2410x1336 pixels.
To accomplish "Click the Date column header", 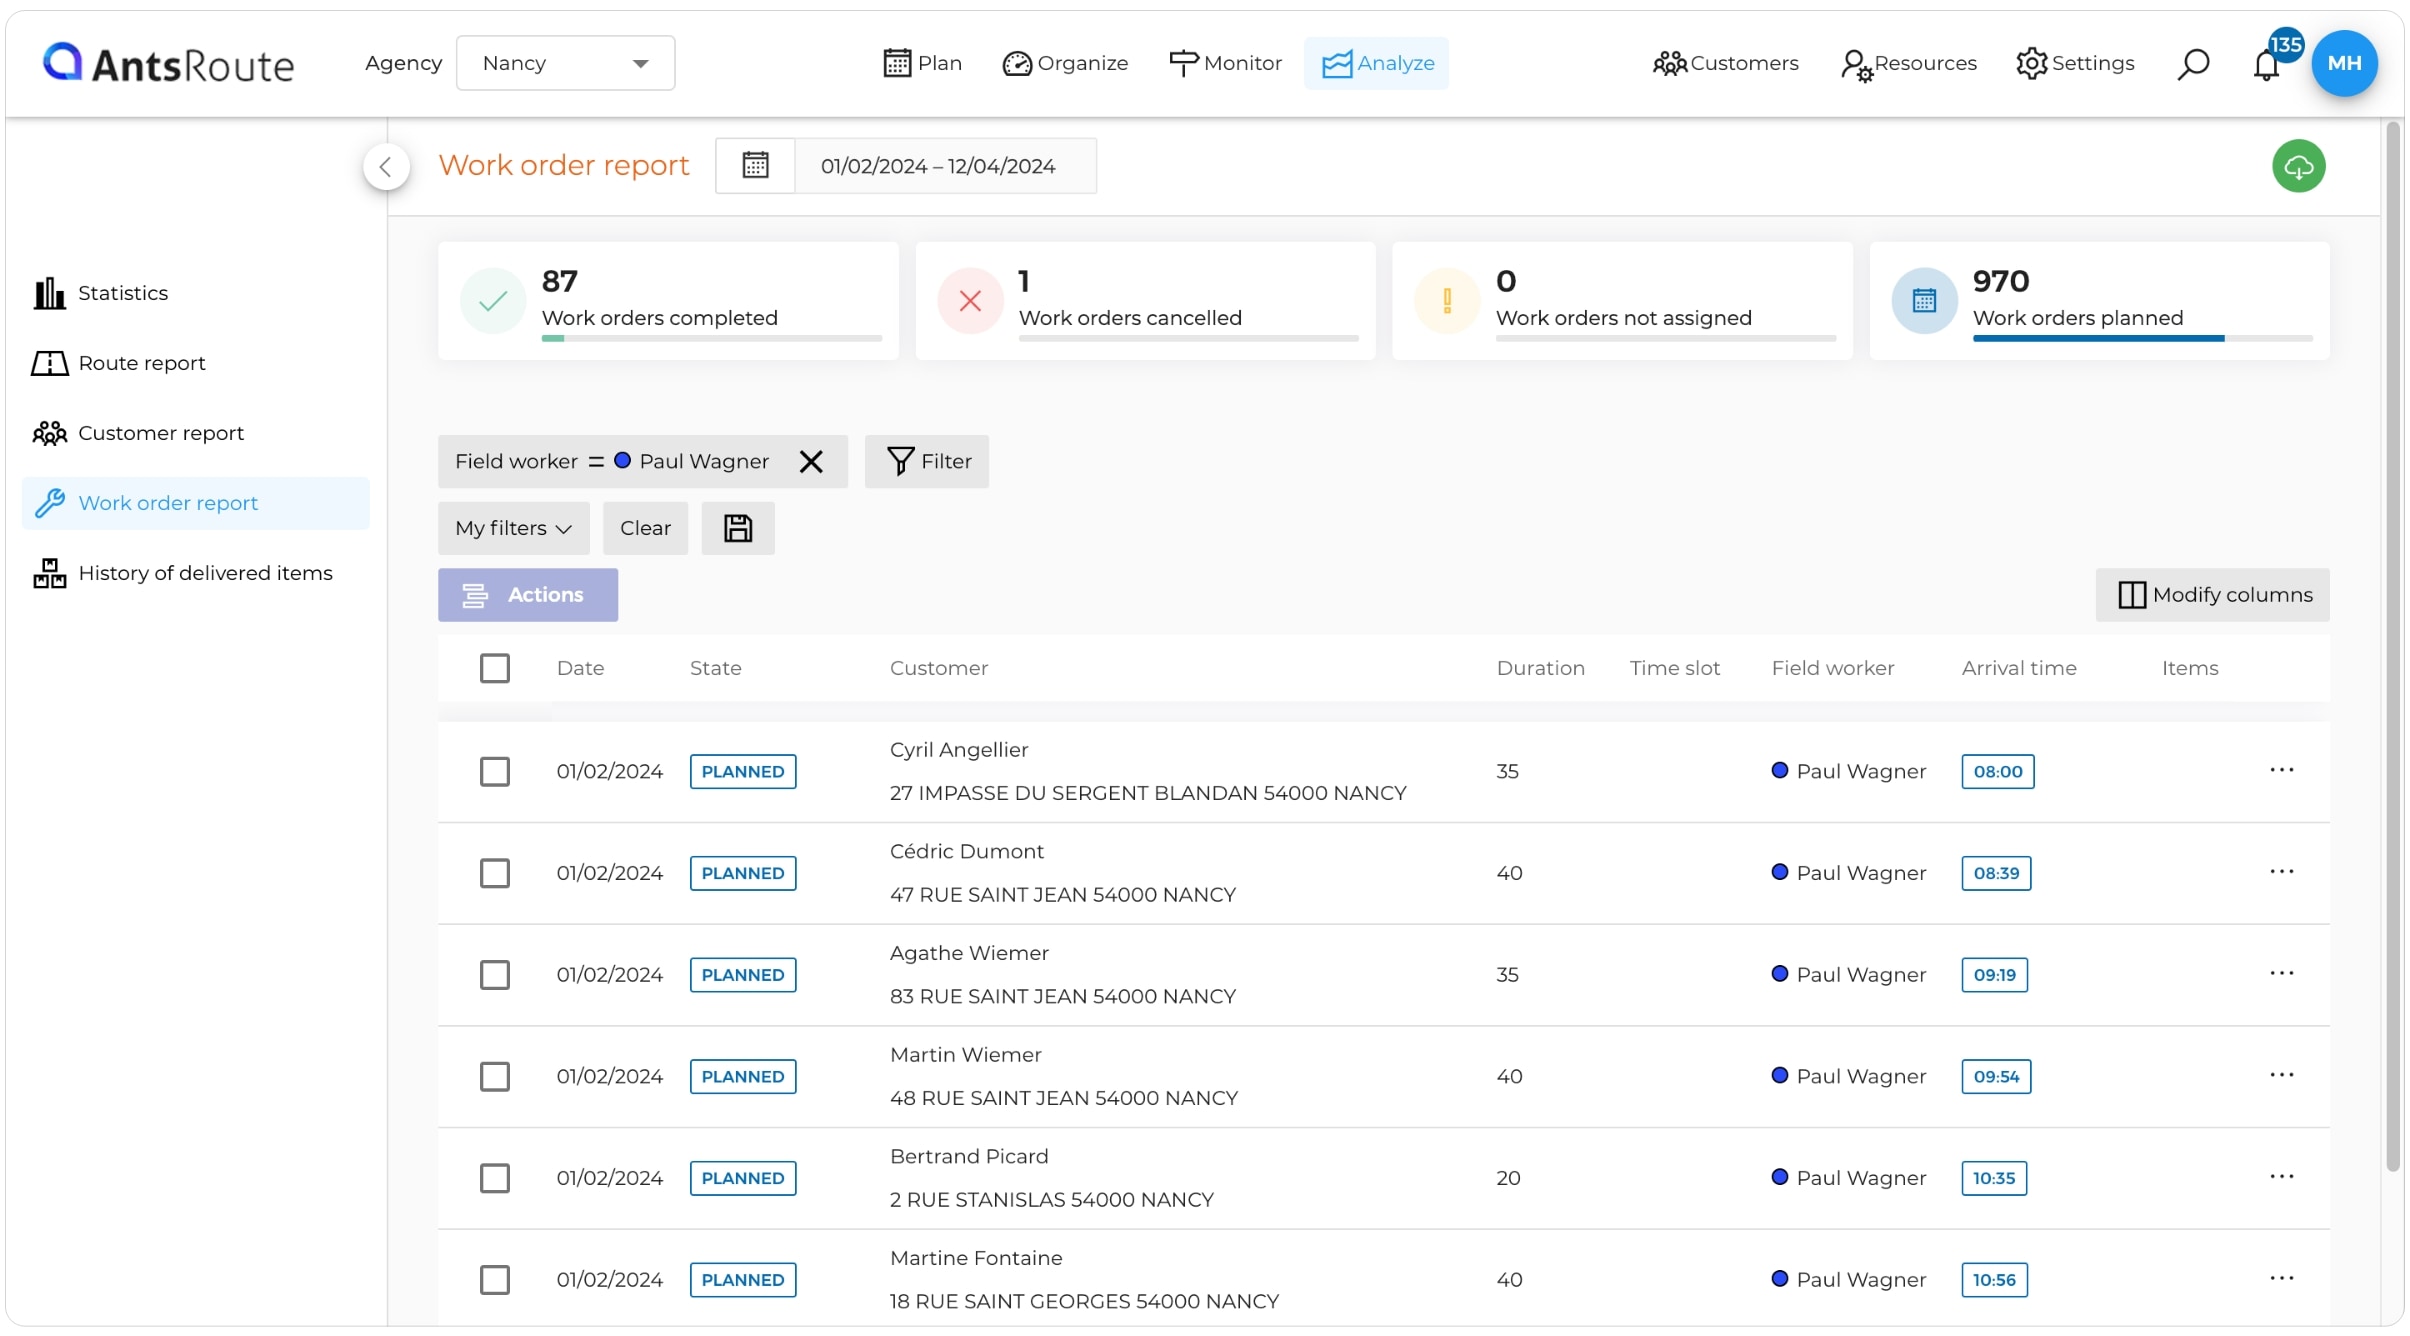I will point(580,668).
